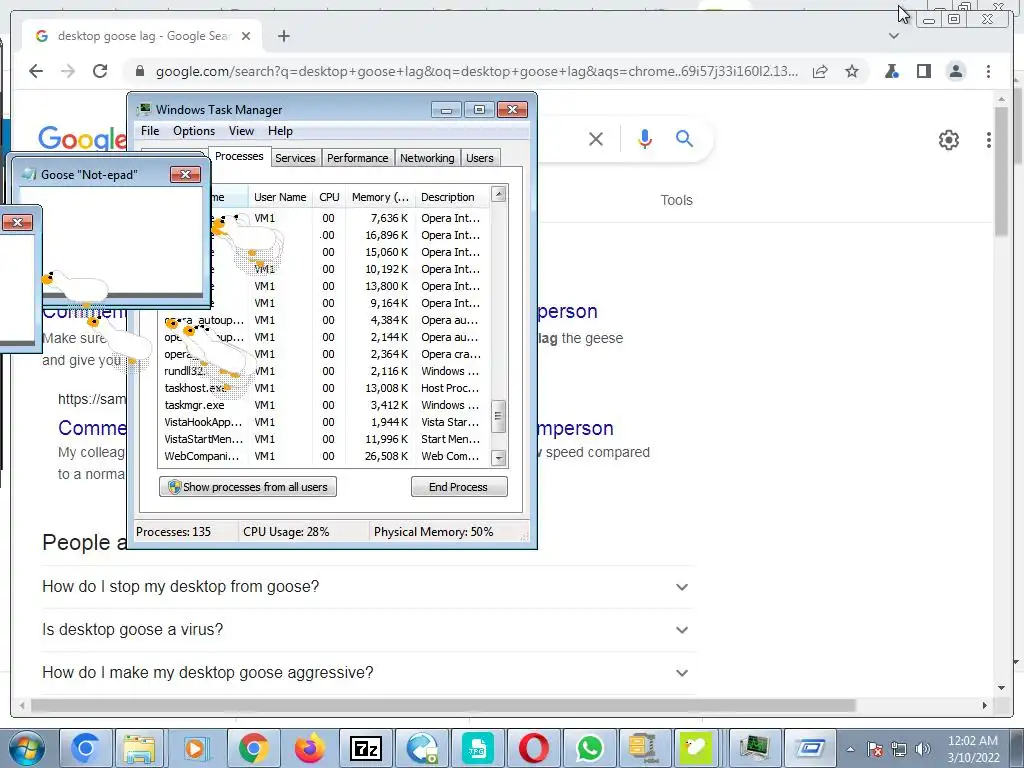Reload the Google search page
Viewport: 1024px width, 768px height.
coord(100,71)
